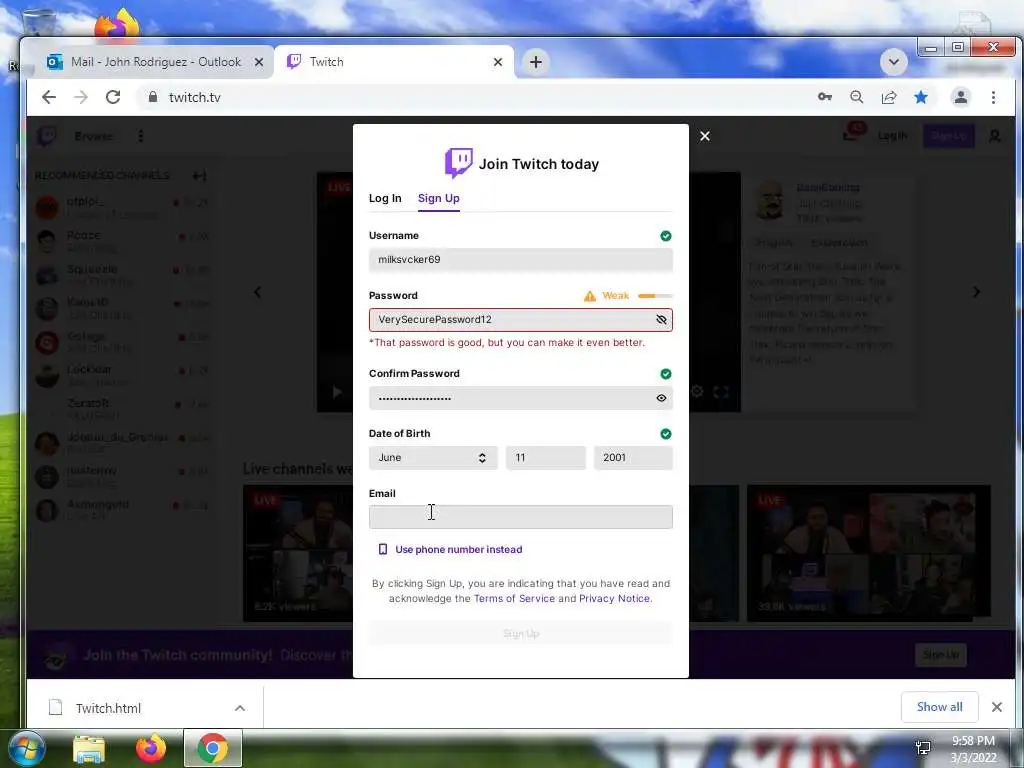Collapse the recommended channels sidebar
The width and height of the screenshot is (1024, 768).
tap(200, 176)
